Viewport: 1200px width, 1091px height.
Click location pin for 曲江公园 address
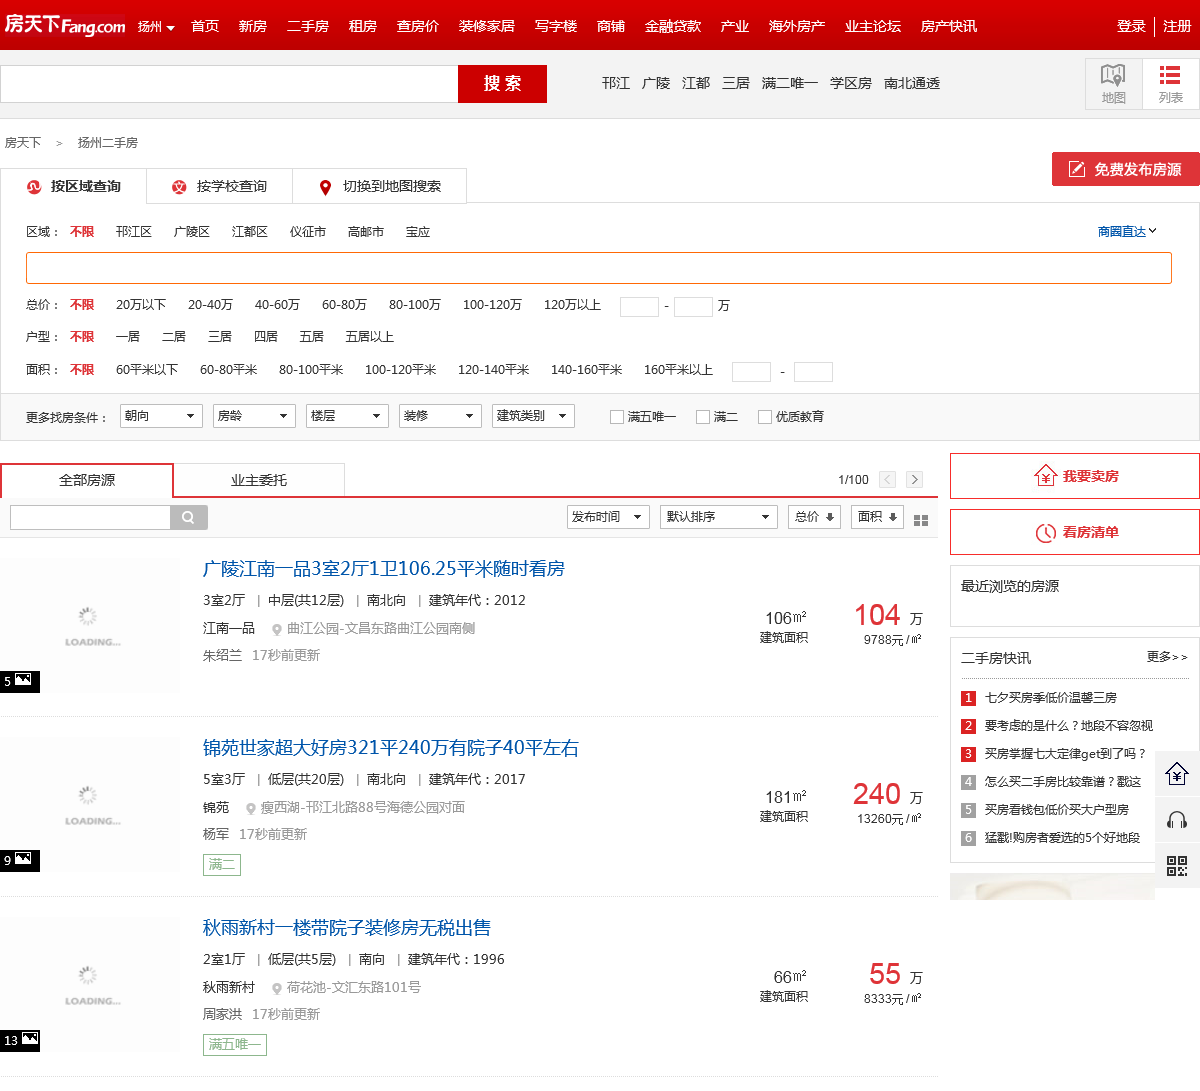coord(277,630)
